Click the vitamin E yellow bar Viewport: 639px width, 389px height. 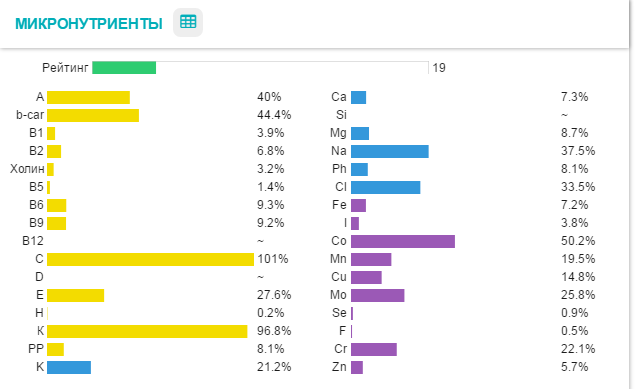coord(75,295)
